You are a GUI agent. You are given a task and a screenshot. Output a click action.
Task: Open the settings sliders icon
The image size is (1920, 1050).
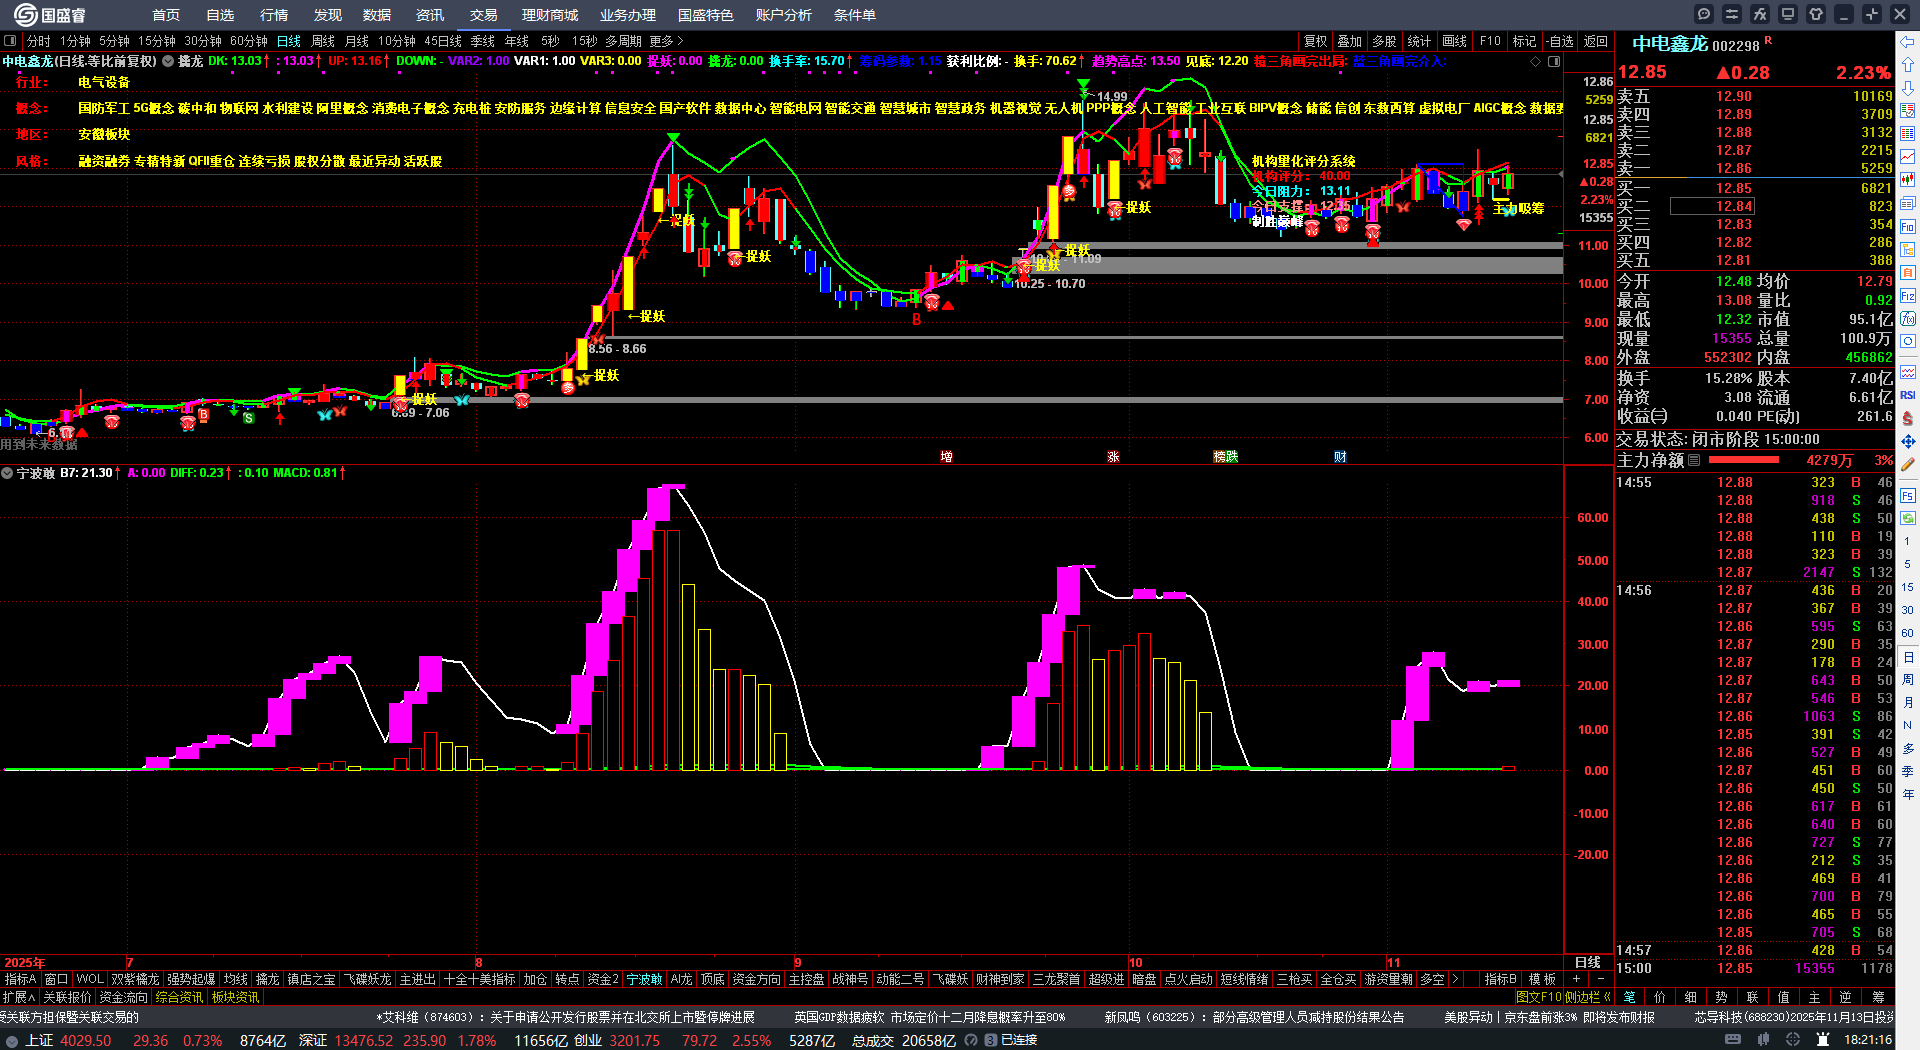tap(1732, 14)
